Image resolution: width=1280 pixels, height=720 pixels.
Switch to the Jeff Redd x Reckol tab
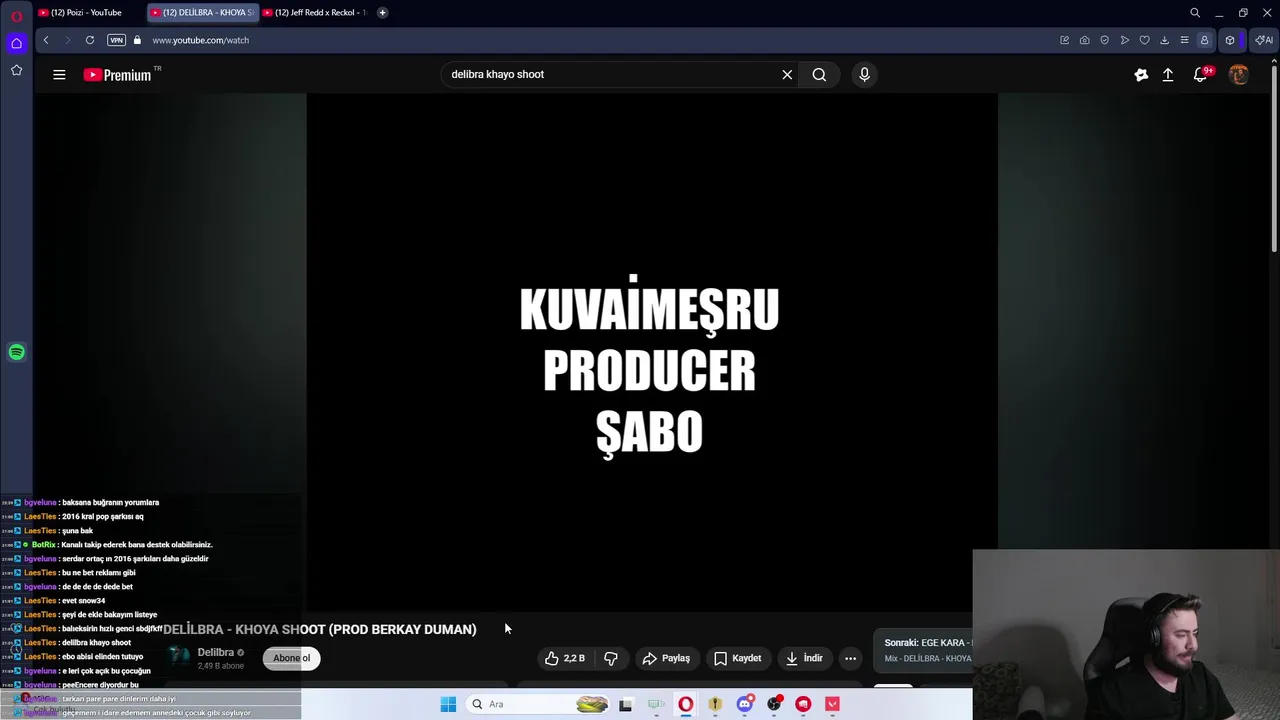315,12
